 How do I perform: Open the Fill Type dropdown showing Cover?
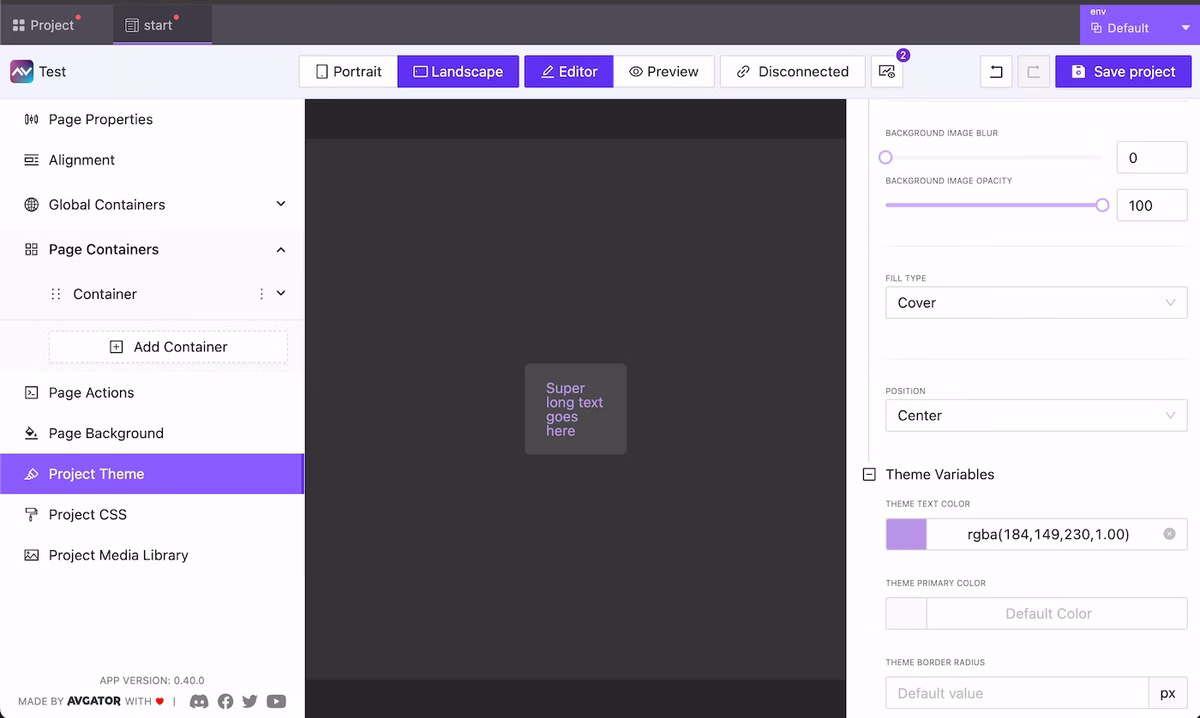(1036, 302)
